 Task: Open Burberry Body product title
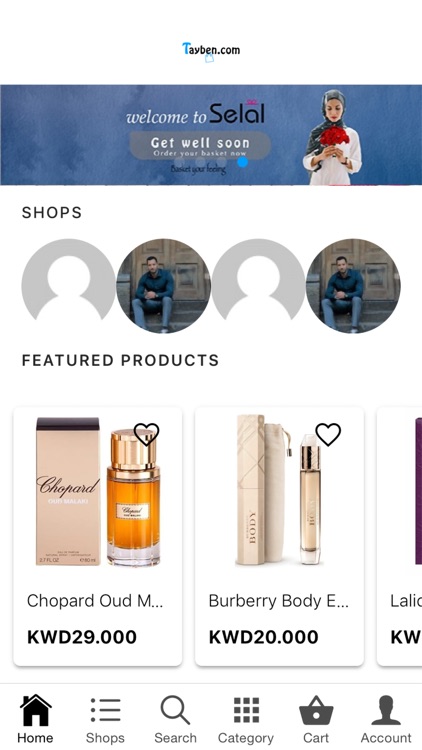click(278, 601)
